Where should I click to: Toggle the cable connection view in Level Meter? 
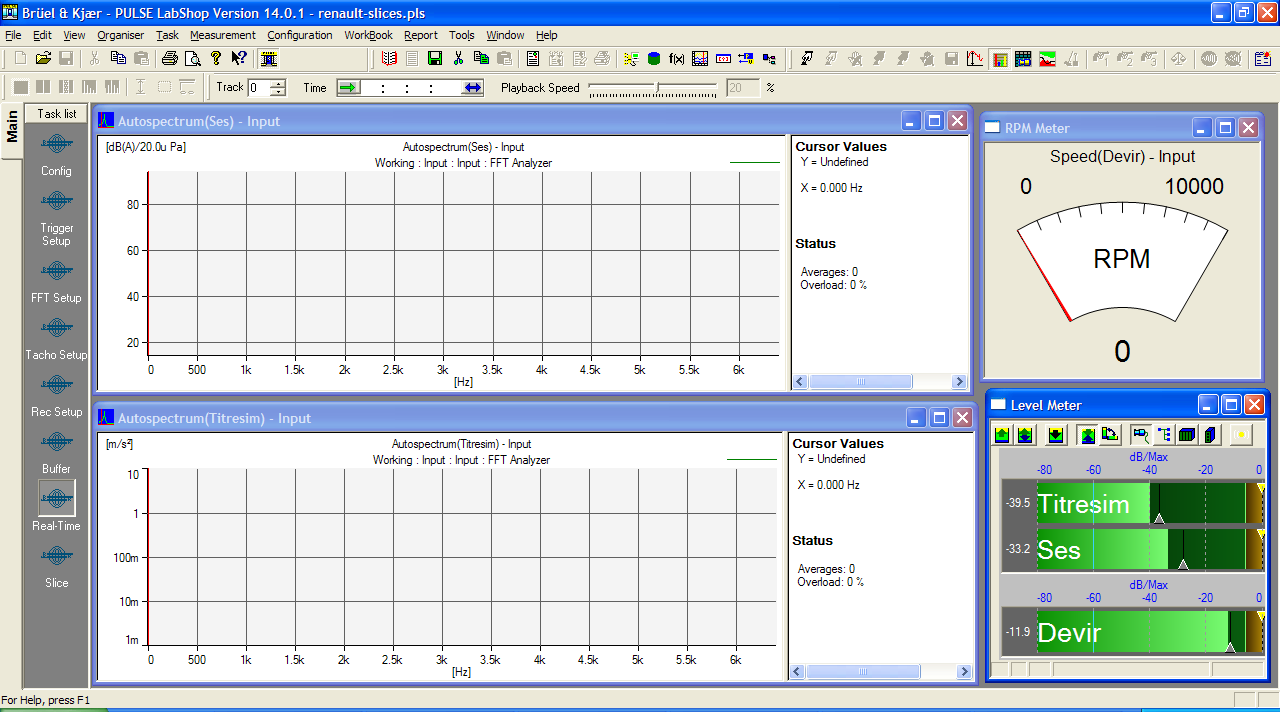[x=1140, y=435]
